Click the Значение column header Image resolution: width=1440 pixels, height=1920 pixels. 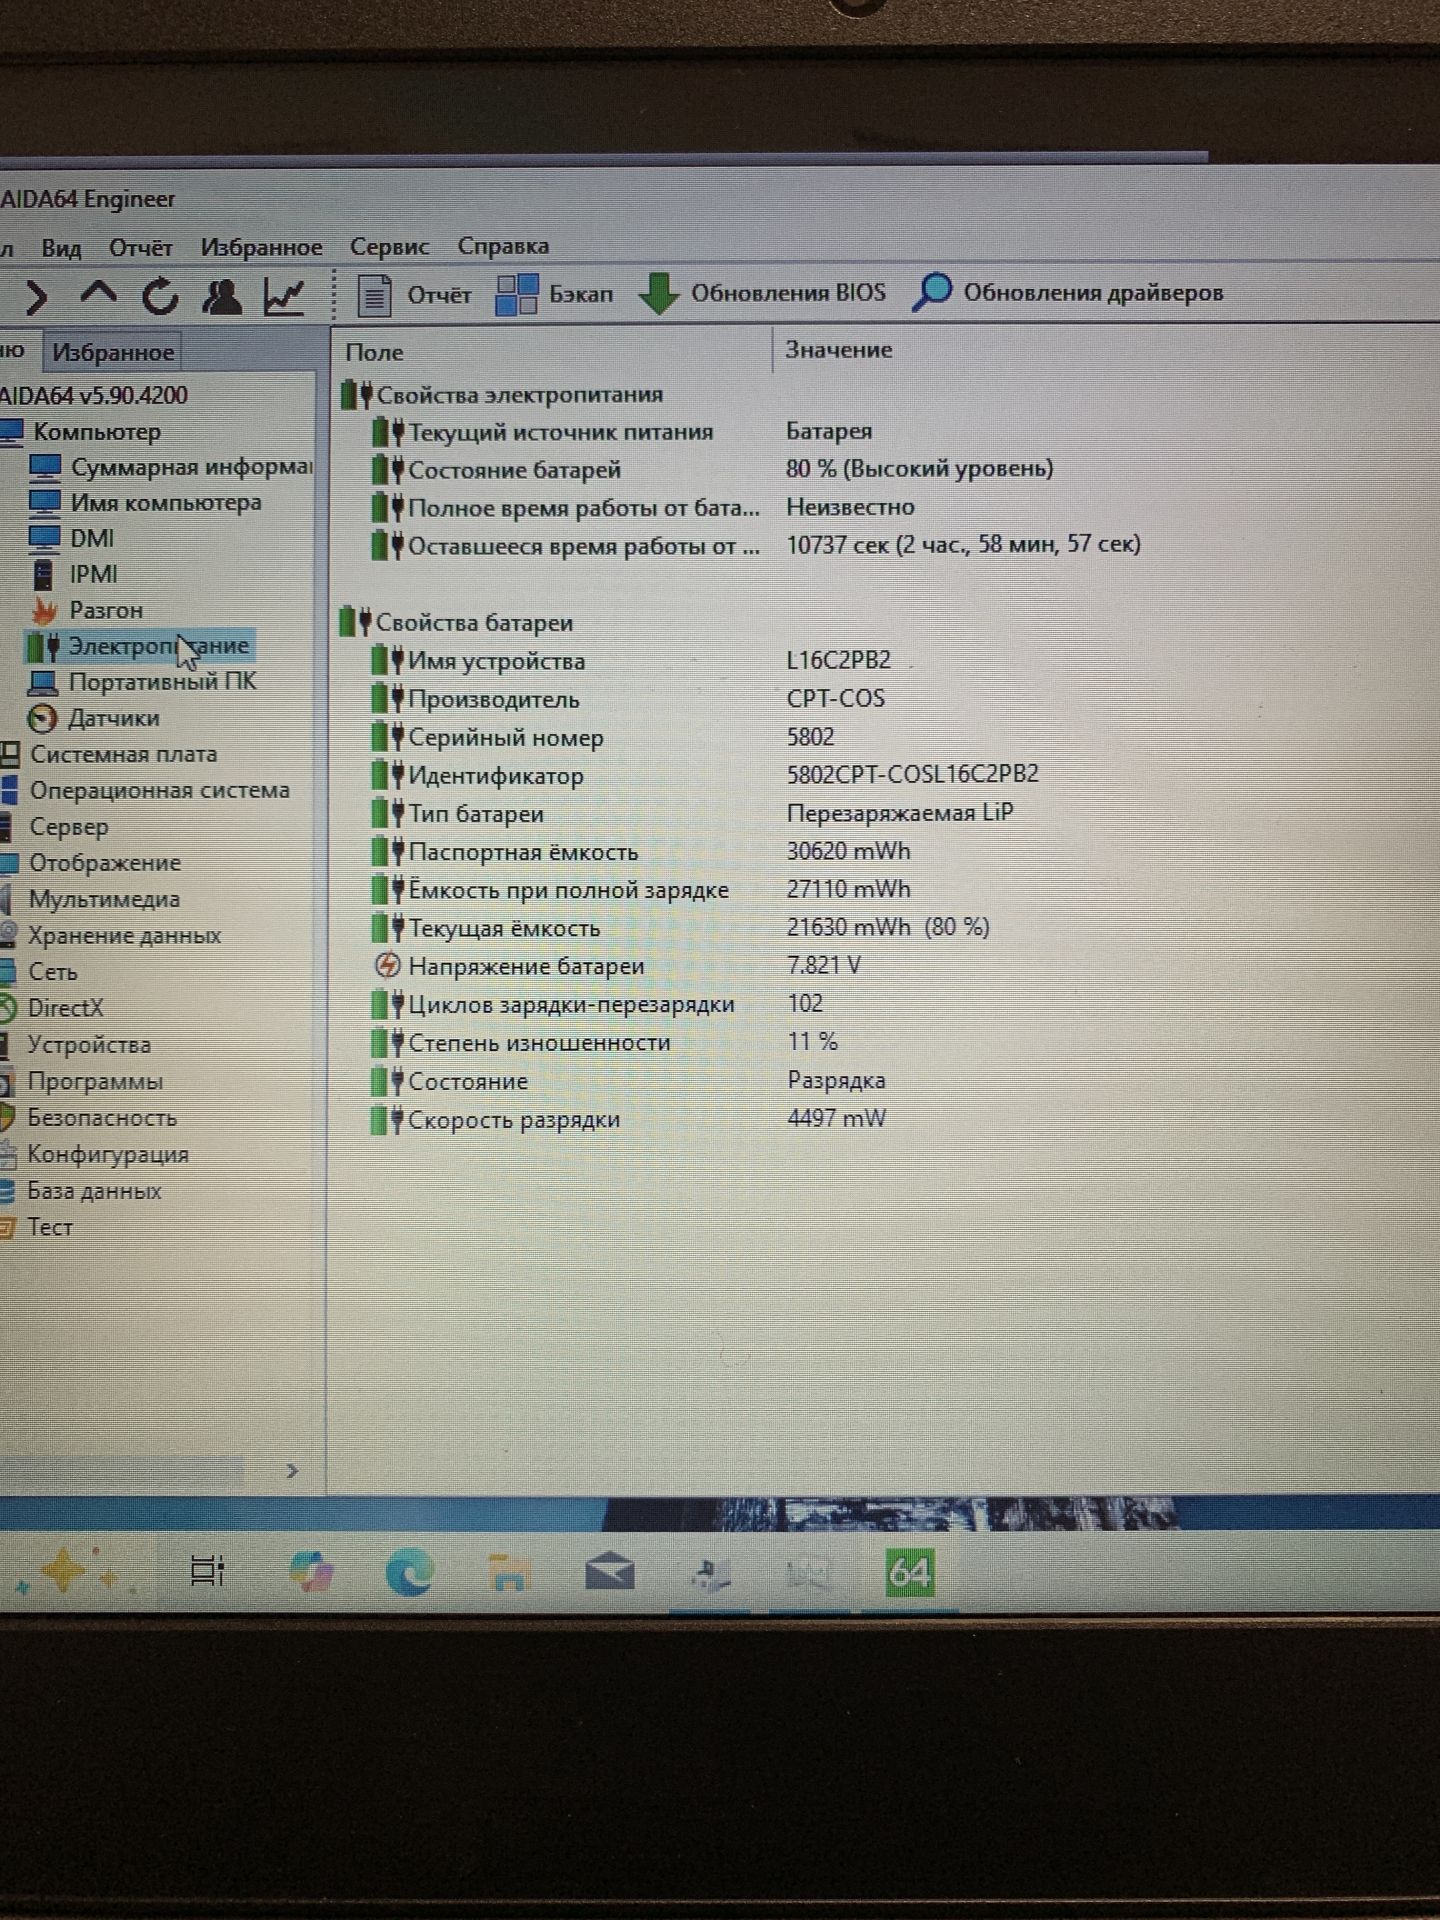pyautogui.click(x=839, y=350)
